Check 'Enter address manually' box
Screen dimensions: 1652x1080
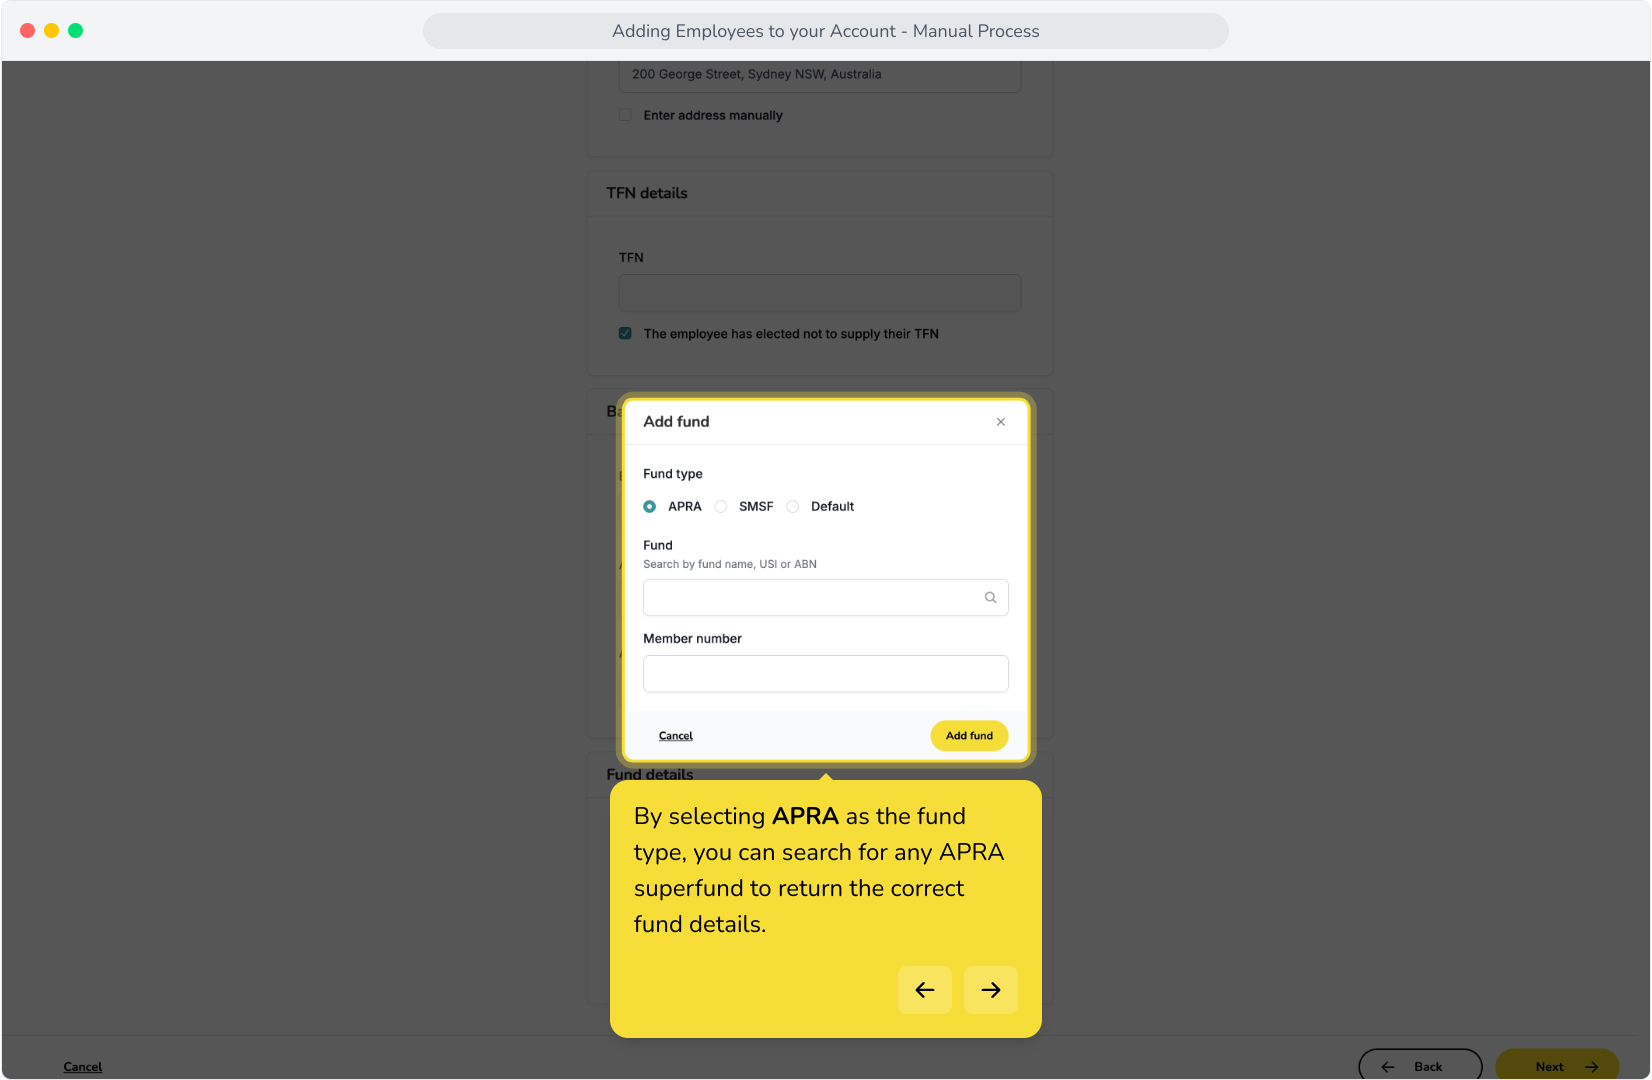625,115
